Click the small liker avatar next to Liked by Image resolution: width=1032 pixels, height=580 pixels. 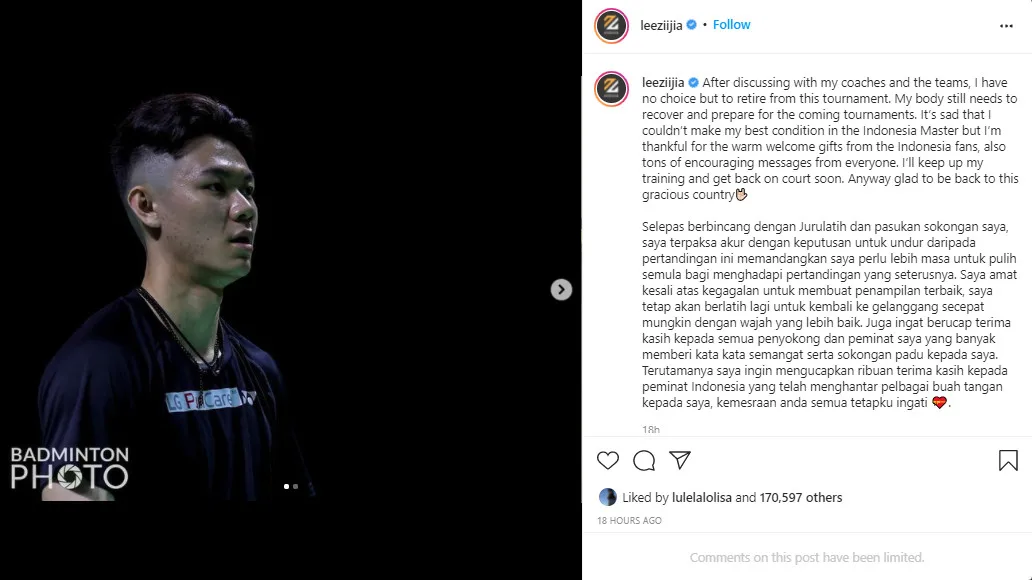(607, 497)
